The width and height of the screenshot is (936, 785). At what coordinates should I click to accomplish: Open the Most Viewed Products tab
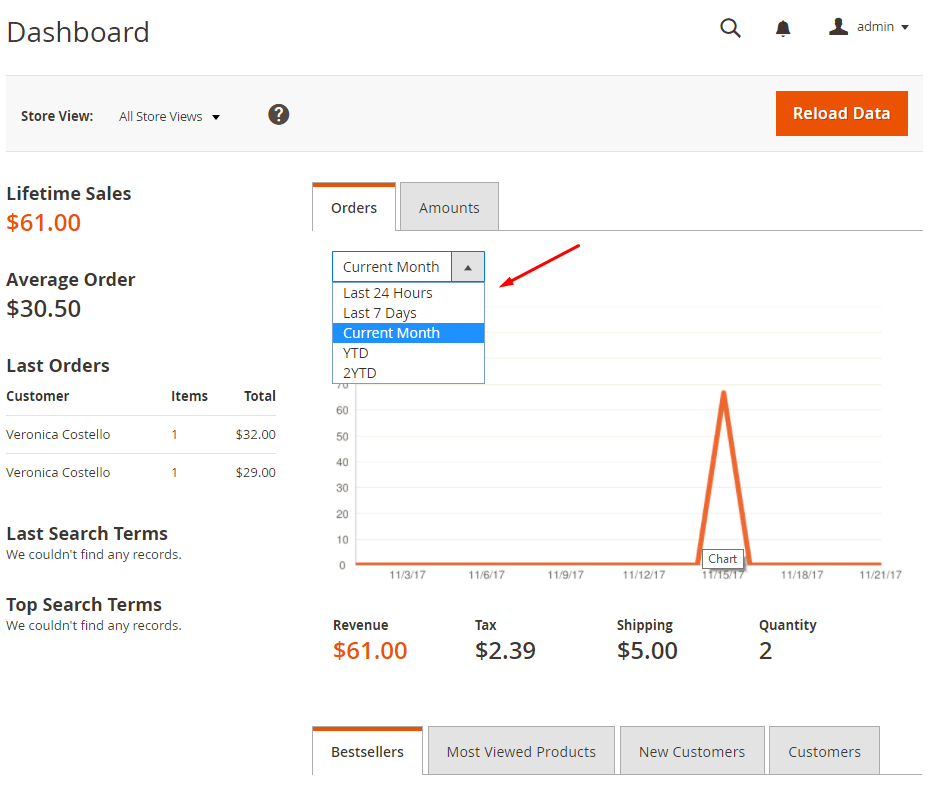521,751
